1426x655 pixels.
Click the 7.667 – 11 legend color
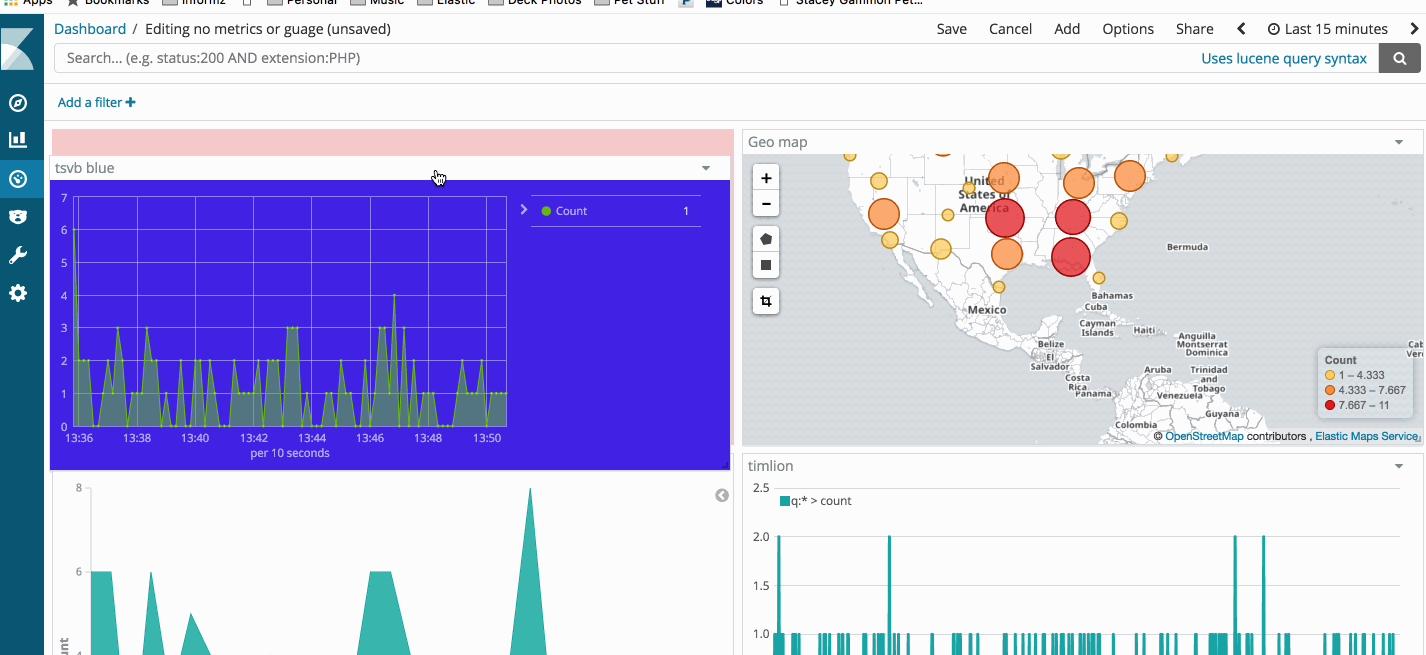[x=1330, y=405]
